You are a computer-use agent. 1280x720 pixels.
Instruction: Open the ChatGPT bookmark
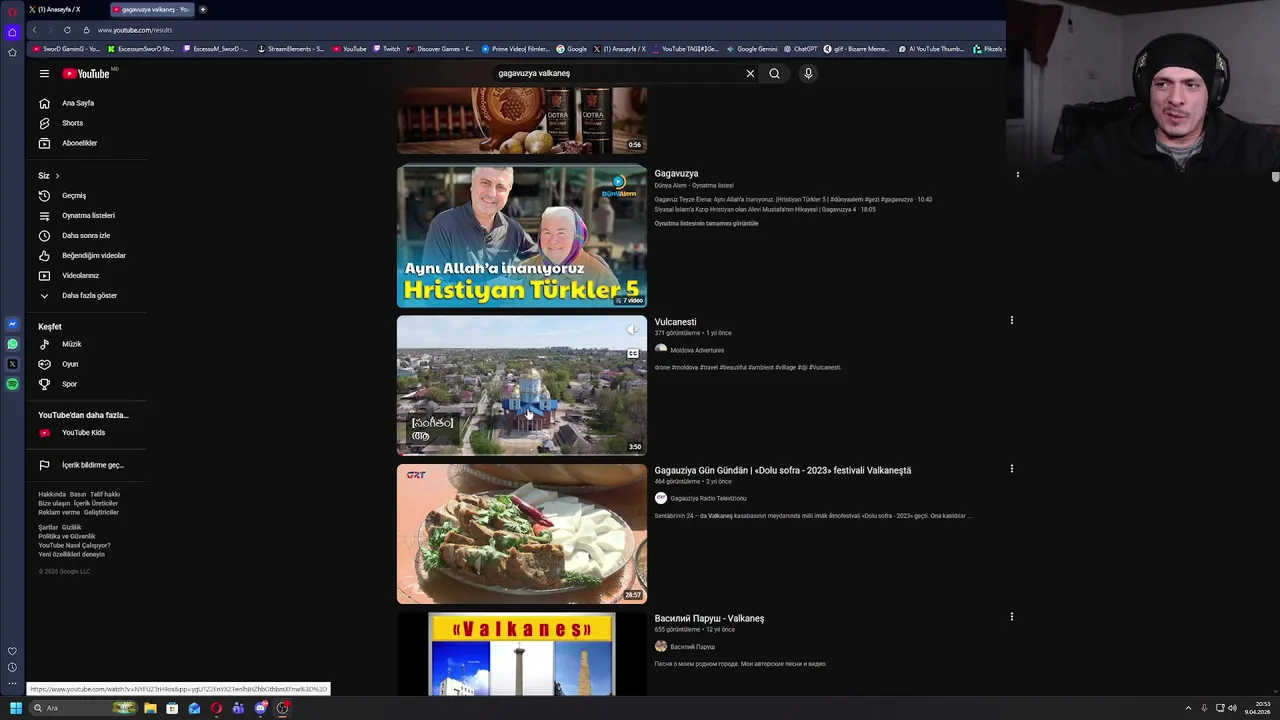pyautogui.click(x=800, y=49)
